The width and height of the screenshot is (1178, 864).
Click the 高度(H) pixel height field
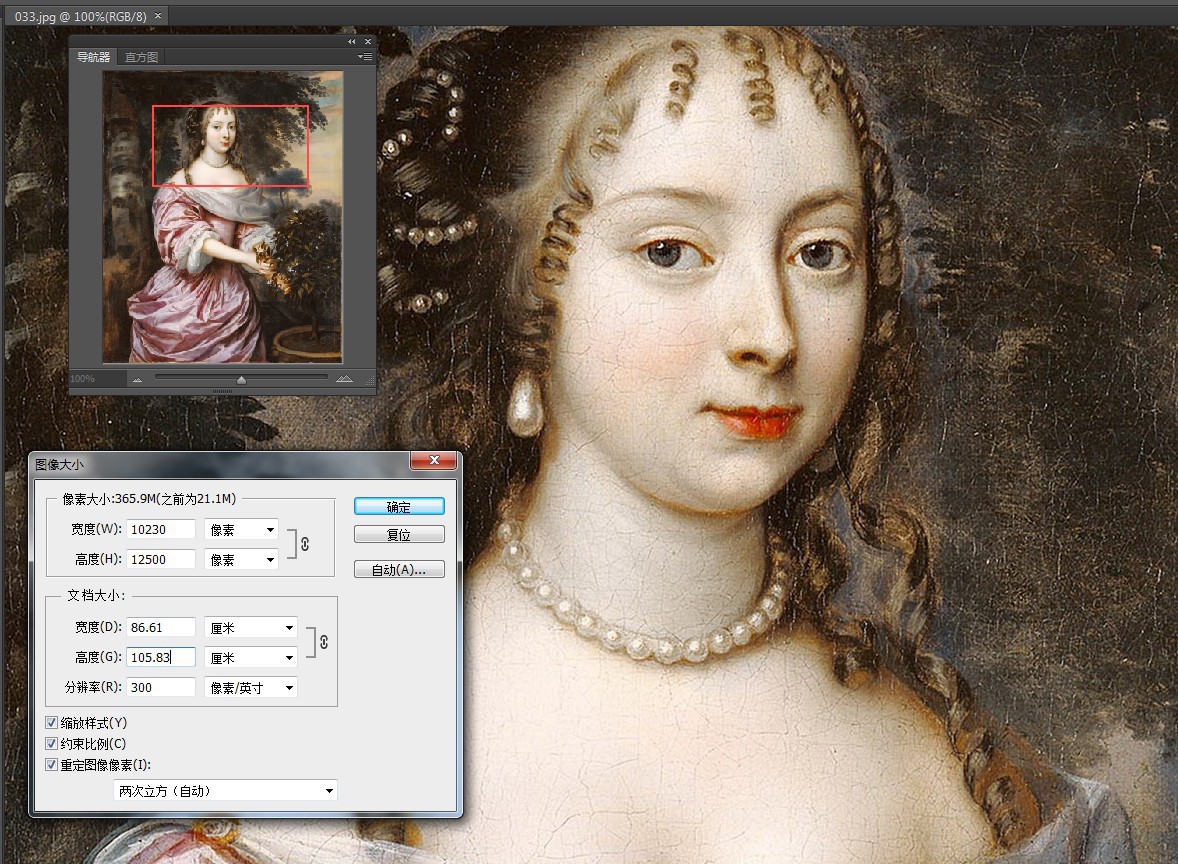click(x=161, y=559)
